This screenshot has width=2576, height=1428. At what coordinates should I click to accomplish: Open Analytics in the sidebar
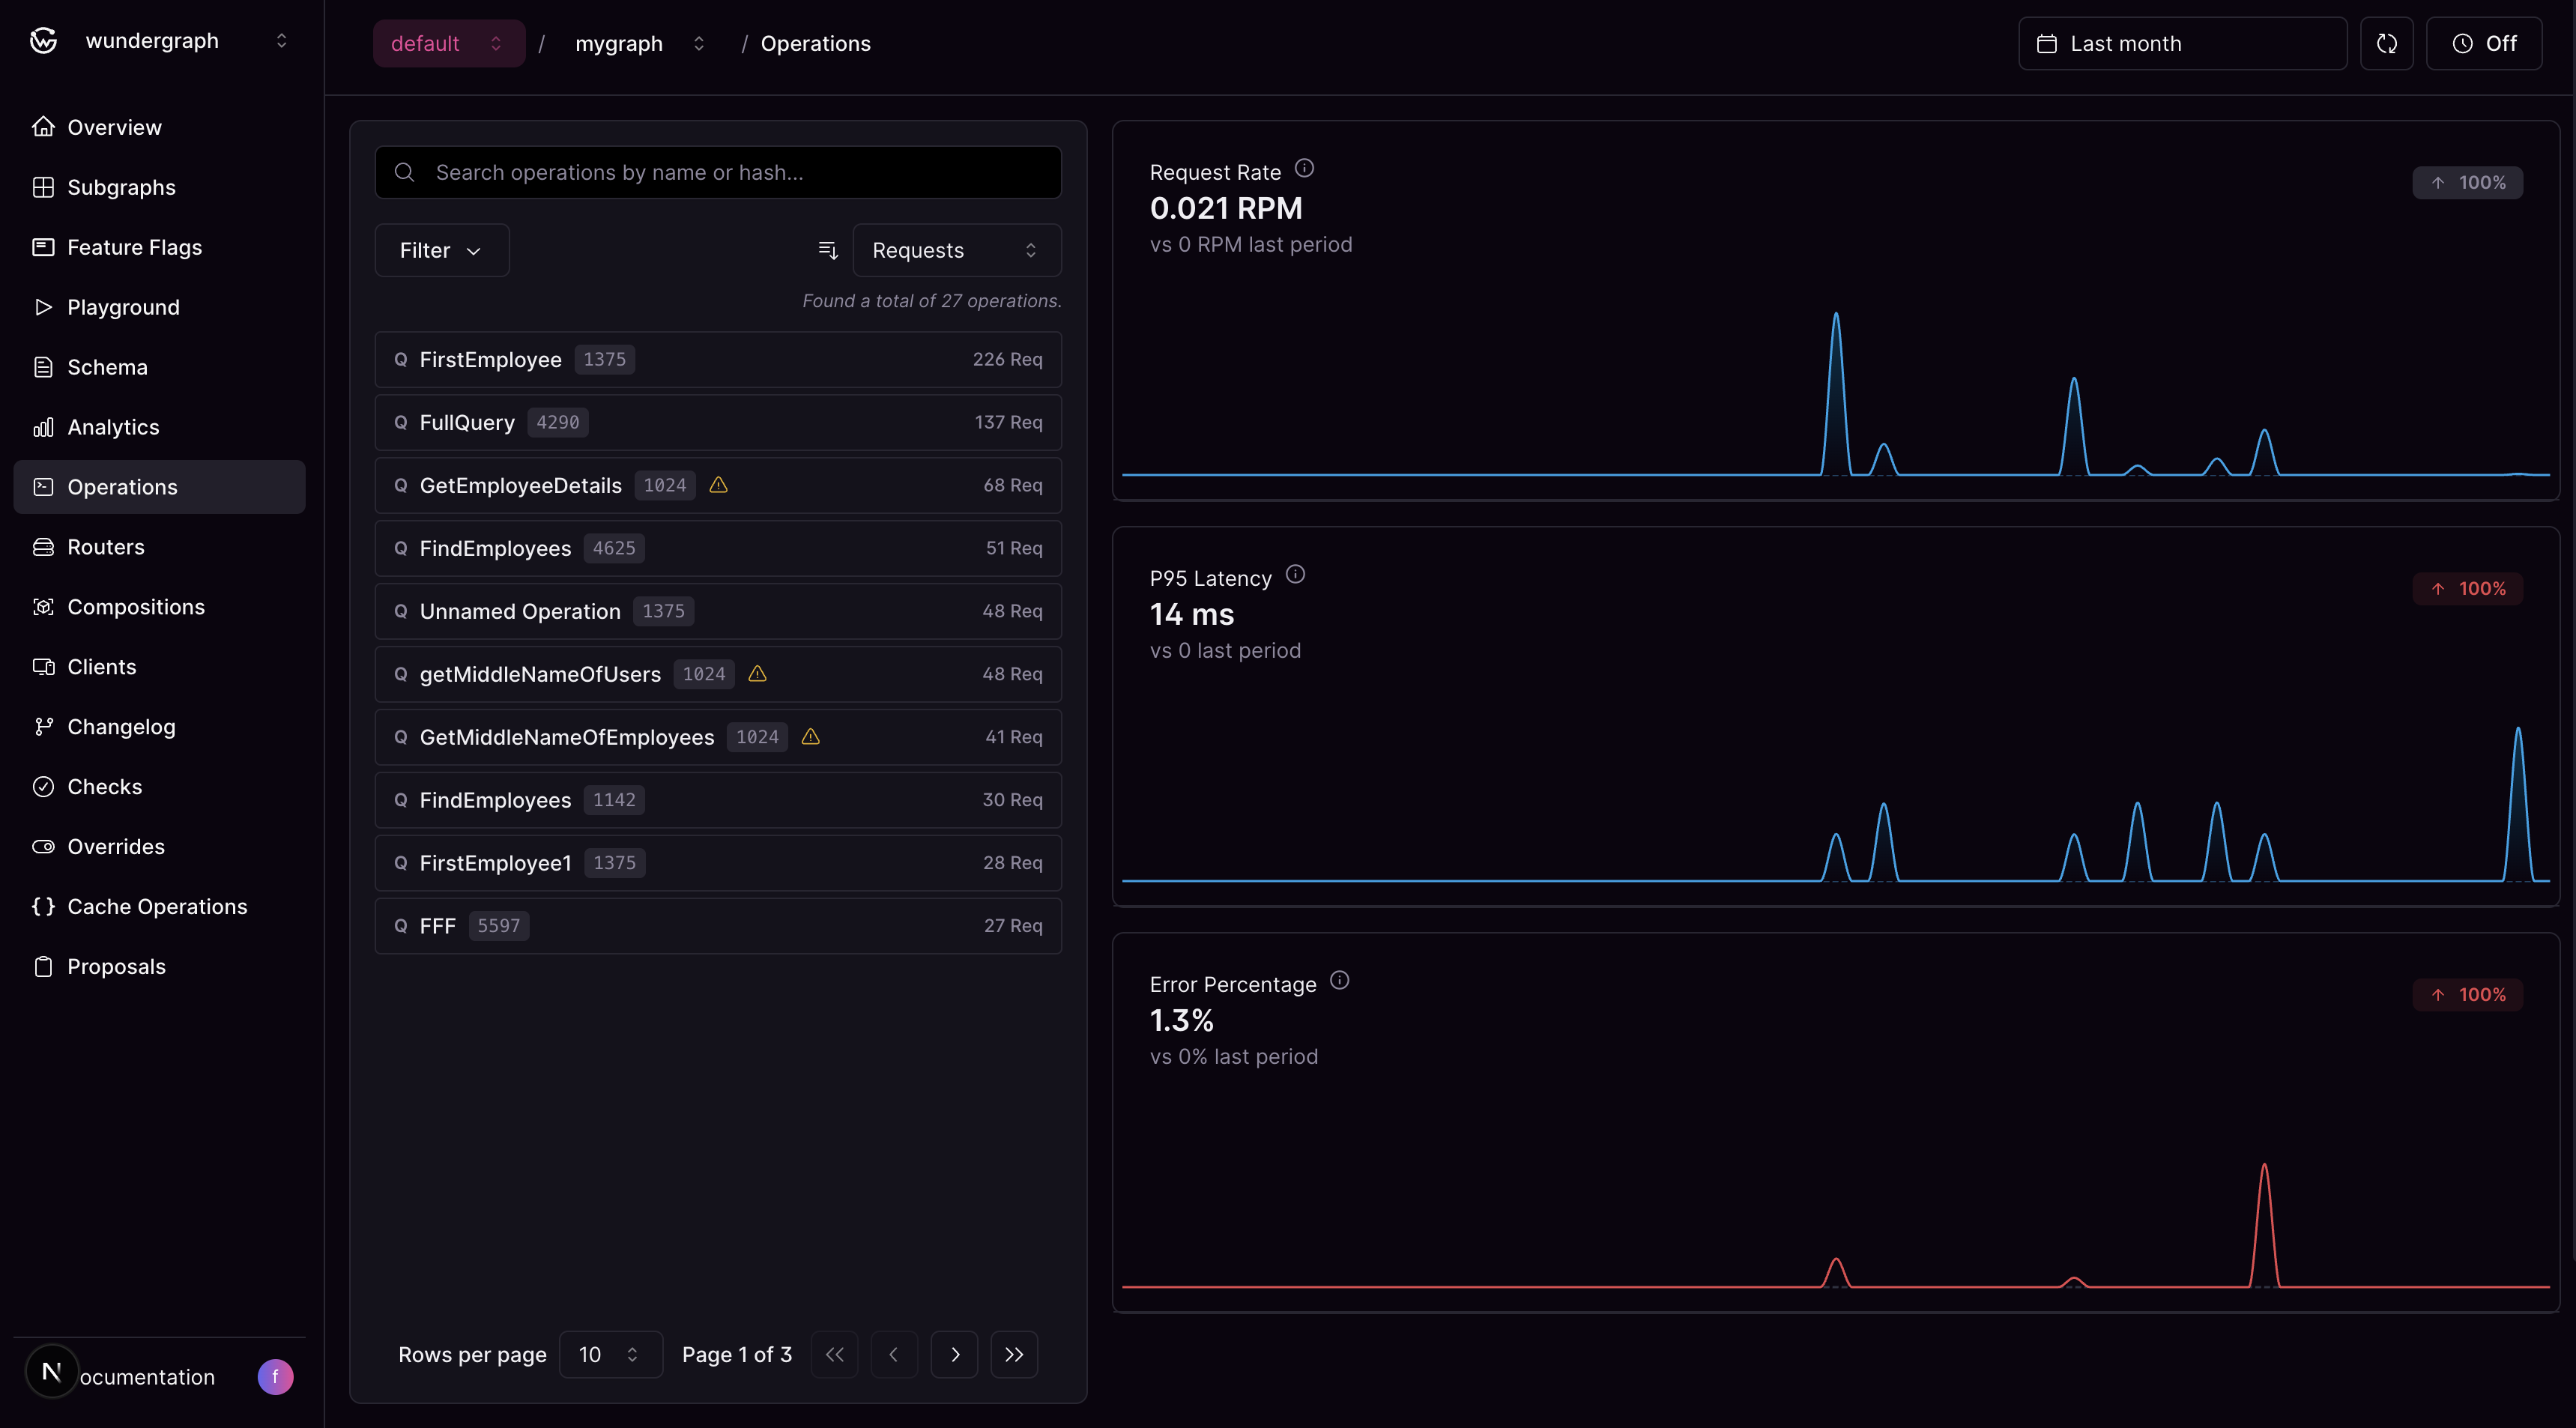click(113, 427)
